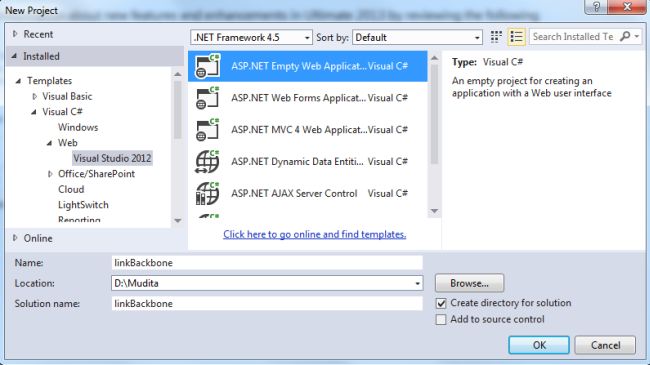This screenshot has width=650, height=365.
Task: Select ASP.NET AJAX Server Control template
Action: [x=308, y=193]
